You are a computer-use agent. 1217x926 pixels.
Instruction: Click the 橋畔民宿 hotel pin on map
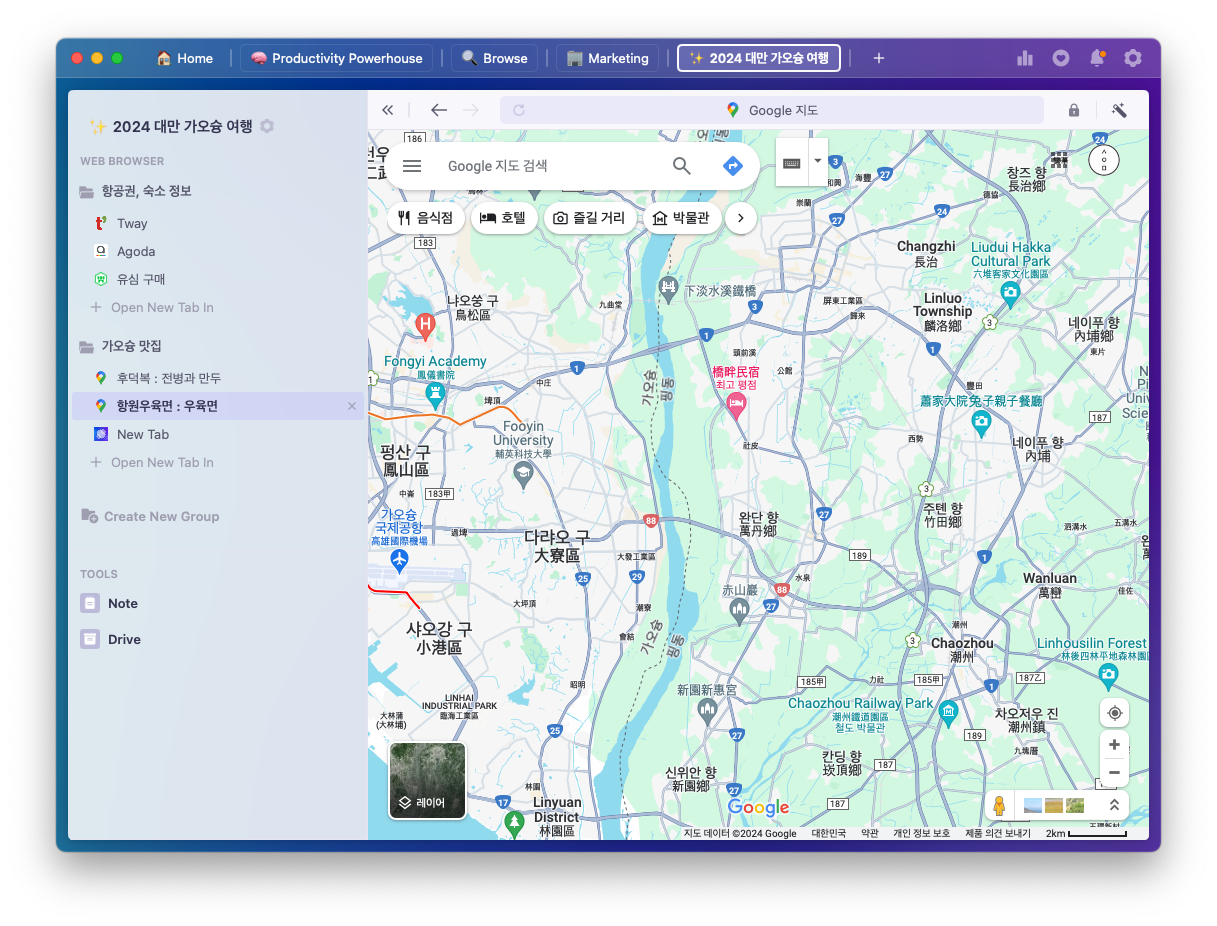pos(737,405)
